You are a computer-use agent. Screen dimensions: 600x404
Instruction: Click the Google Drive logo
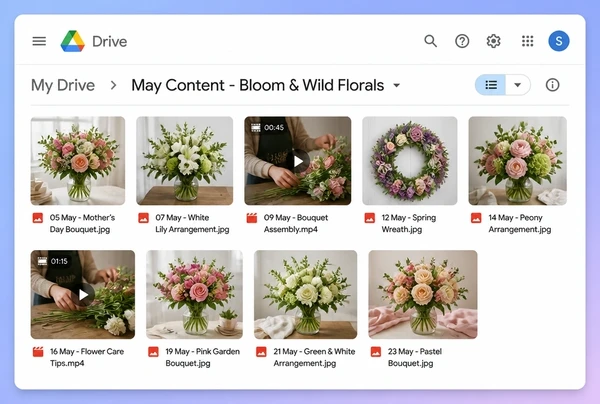(73, 41)
